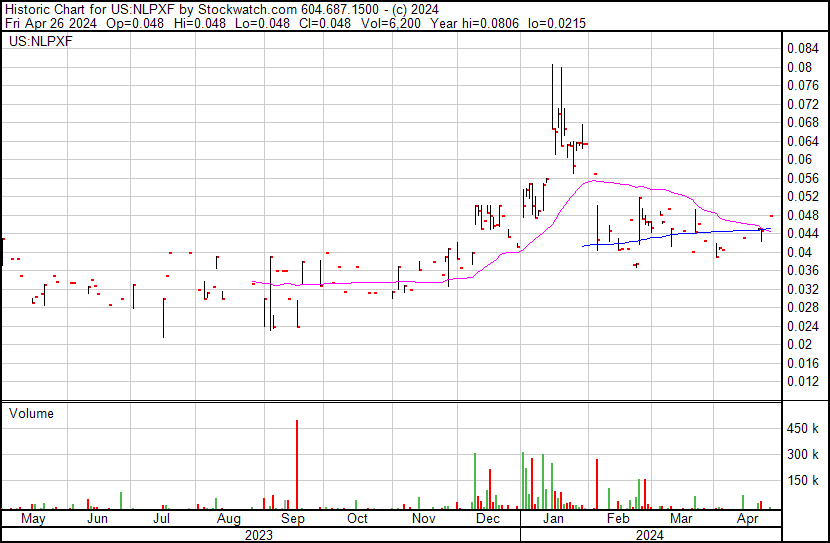Click the Vol=6,200 header value
830x543 pixels.
pos(391,24)
